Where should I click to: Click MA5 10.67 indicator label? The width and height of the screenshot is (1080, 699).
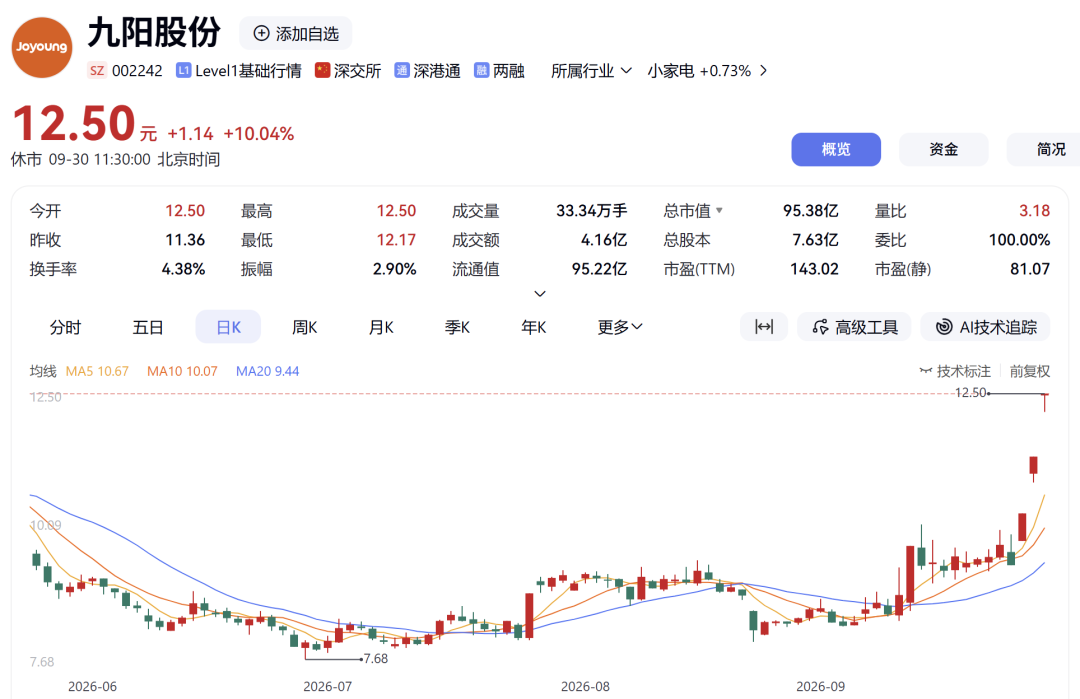[x=97, y=371]
